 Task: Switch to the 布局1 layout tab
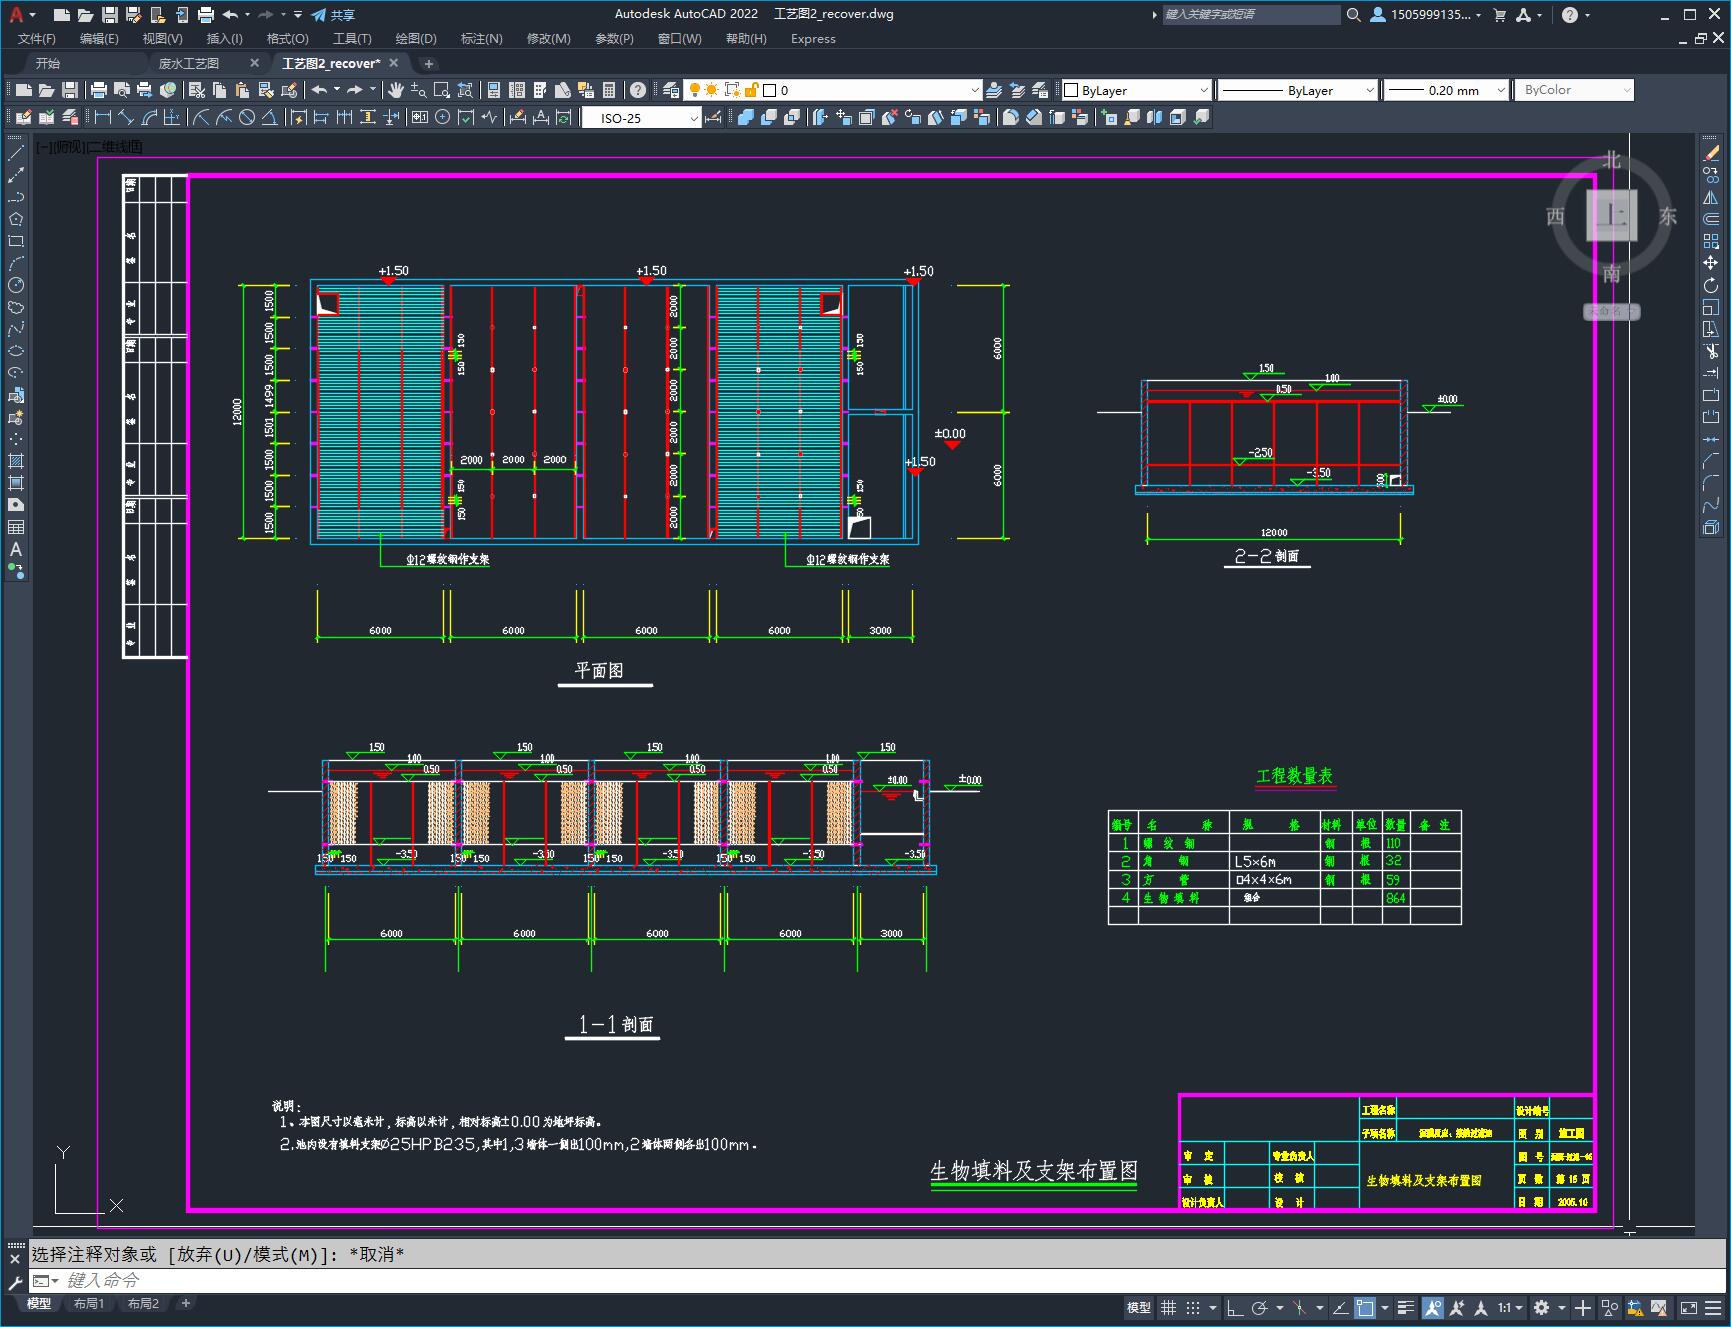[x=89, y=1303]
